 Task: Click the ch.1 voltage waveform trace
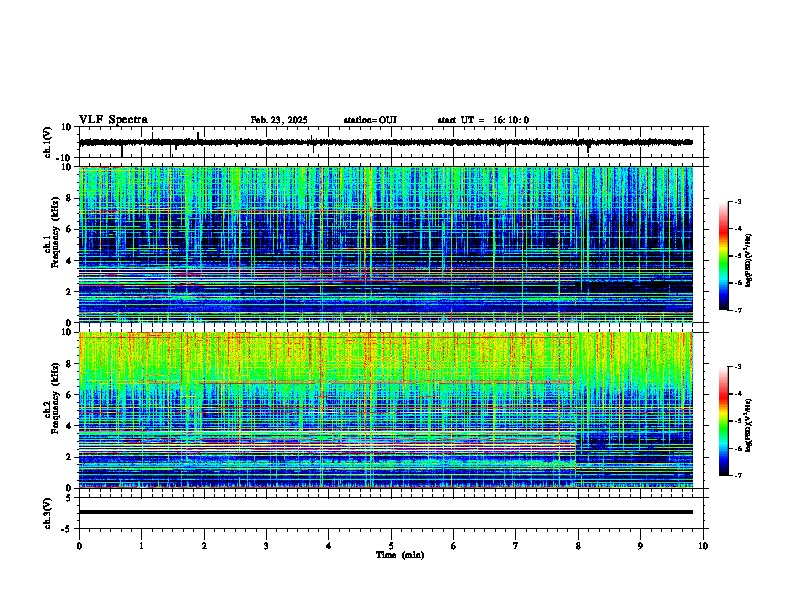[x=386, y=142]
